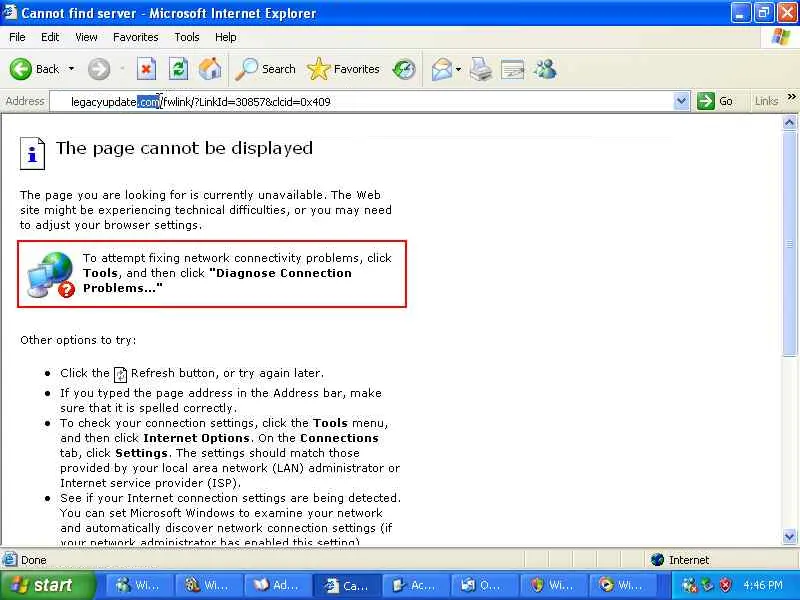Click the grayed-out Forward arrow button
The image size is (800, 600).
pos(98,69)
